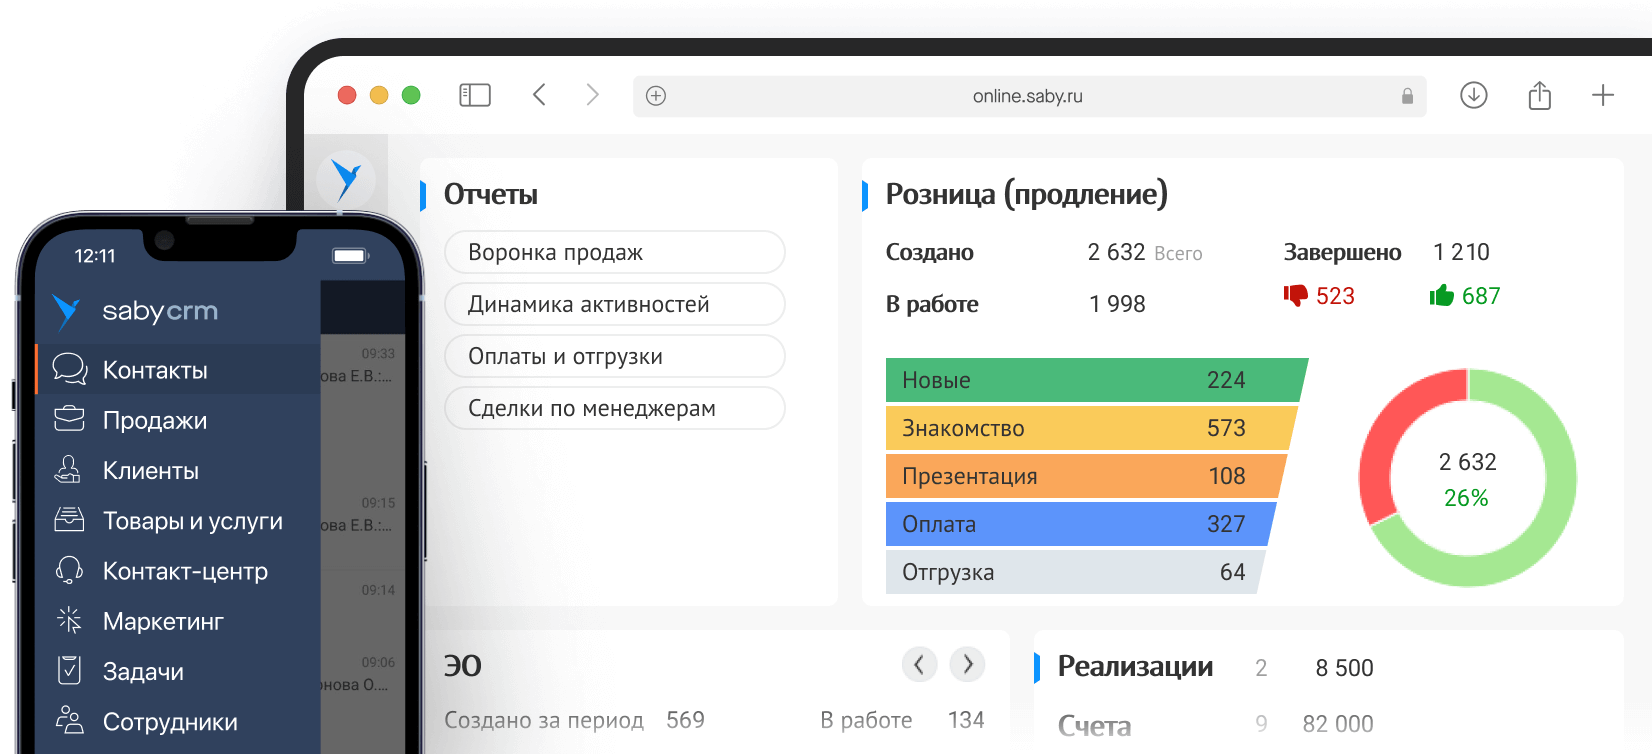This screenshot has width=1652, height=754.
Task: Open the browser share icon
Action: (x=1539, y=96)
